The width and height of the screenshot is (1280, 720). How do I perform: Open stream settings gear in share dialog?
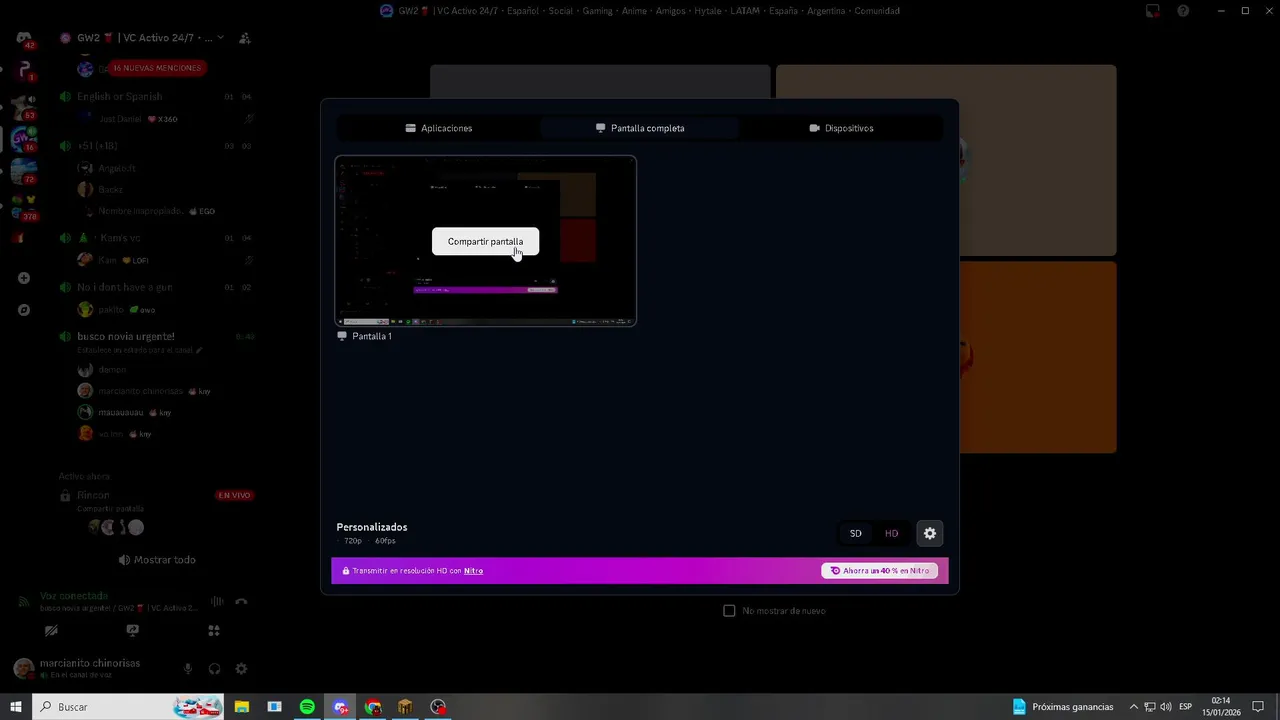click(930, 533)
